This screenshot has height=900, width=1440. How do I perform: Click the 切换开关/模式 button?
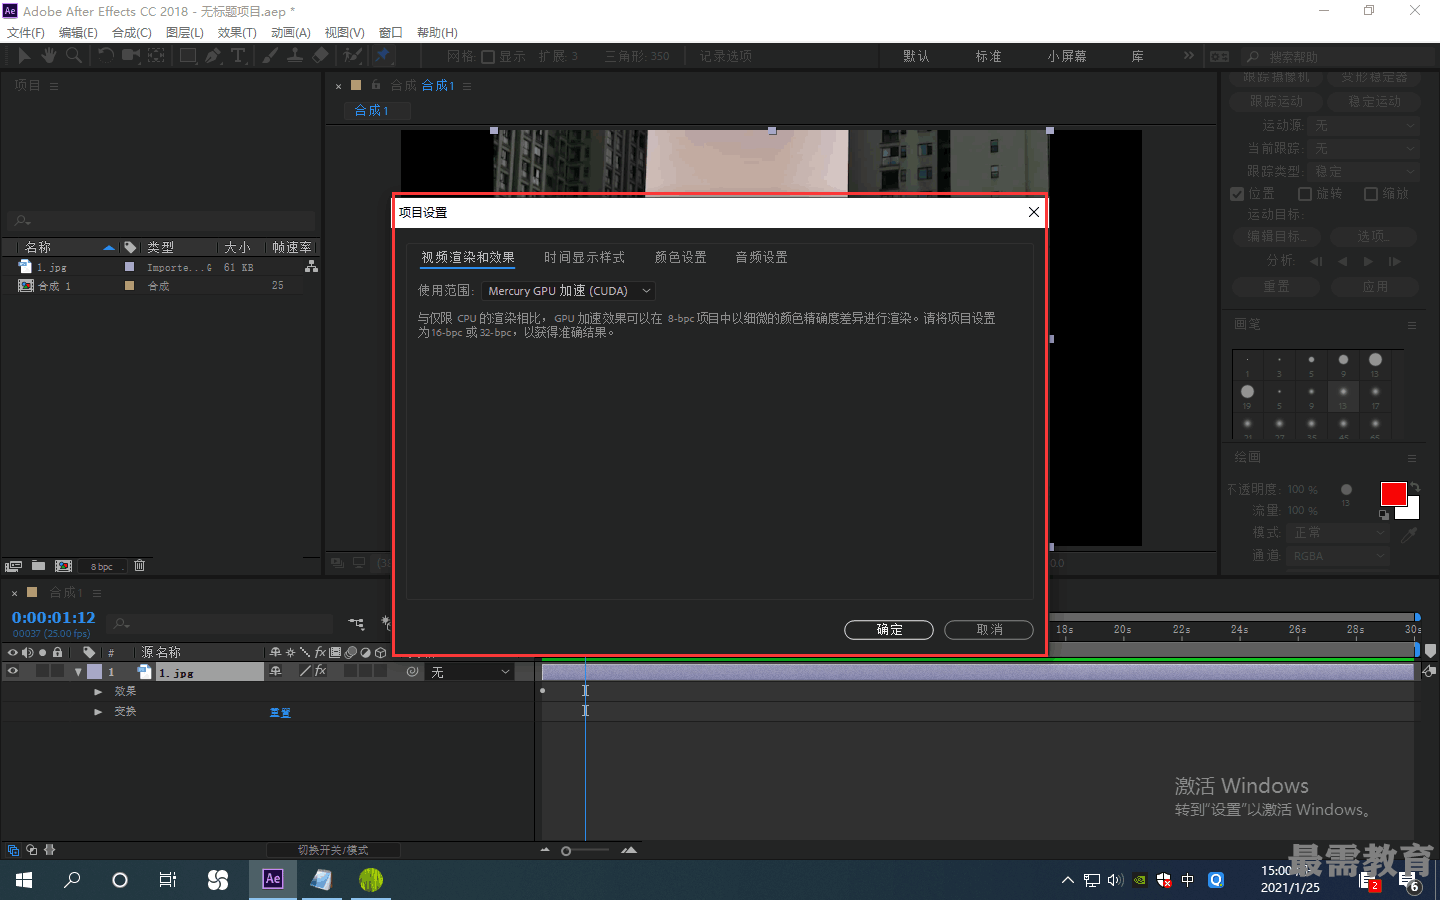(333, 850)
